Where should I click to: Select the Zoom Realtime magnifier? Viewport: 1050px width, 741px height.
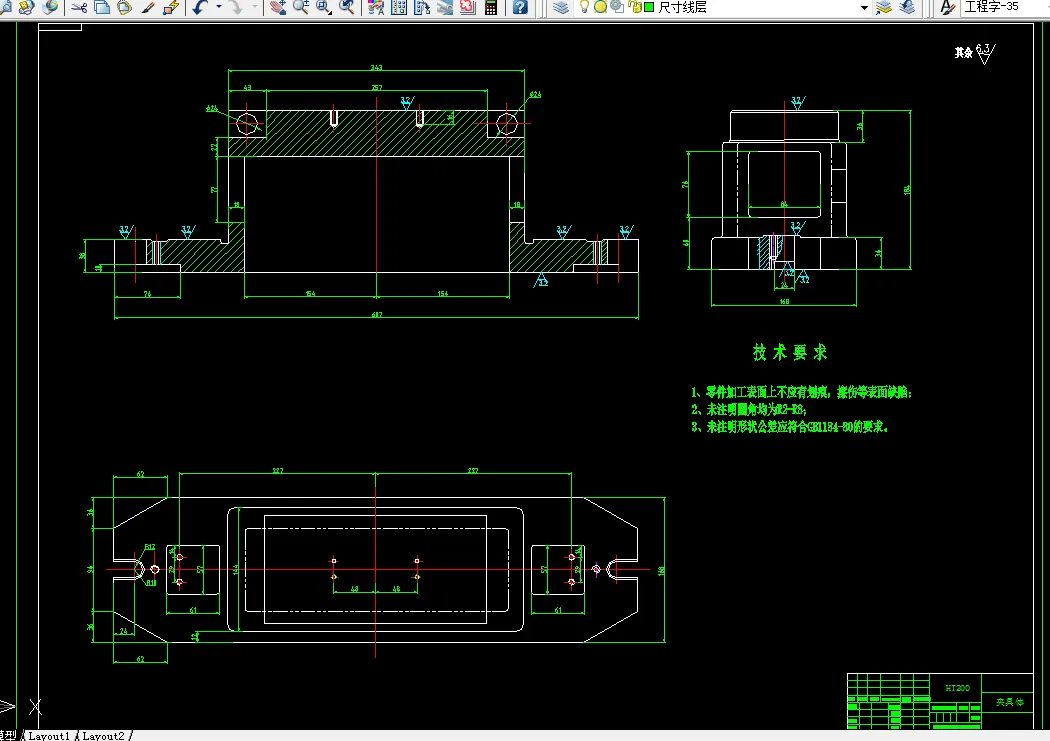coord(301,7)
